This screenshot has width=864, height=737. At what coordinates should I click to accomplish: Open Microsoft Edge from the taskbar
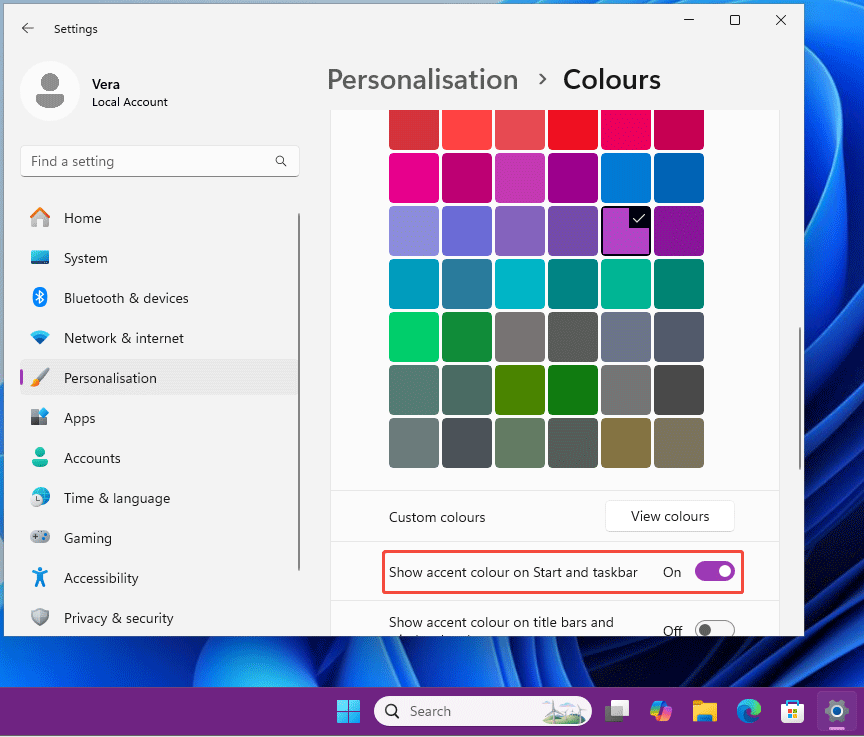click(x=749, y=711)
